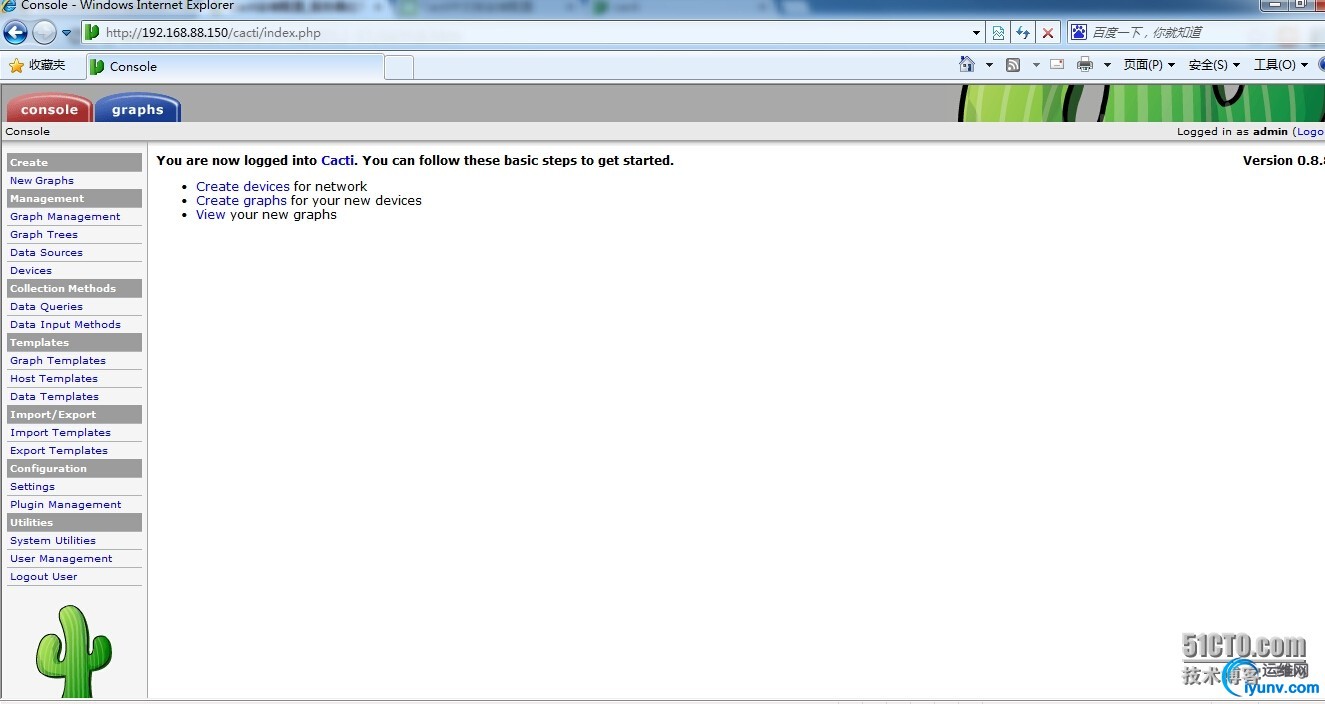The width and height of the screenshot is (1325, 704).
Task: Open Data Queries in the sidebar
Action: [x=46, y=307]
